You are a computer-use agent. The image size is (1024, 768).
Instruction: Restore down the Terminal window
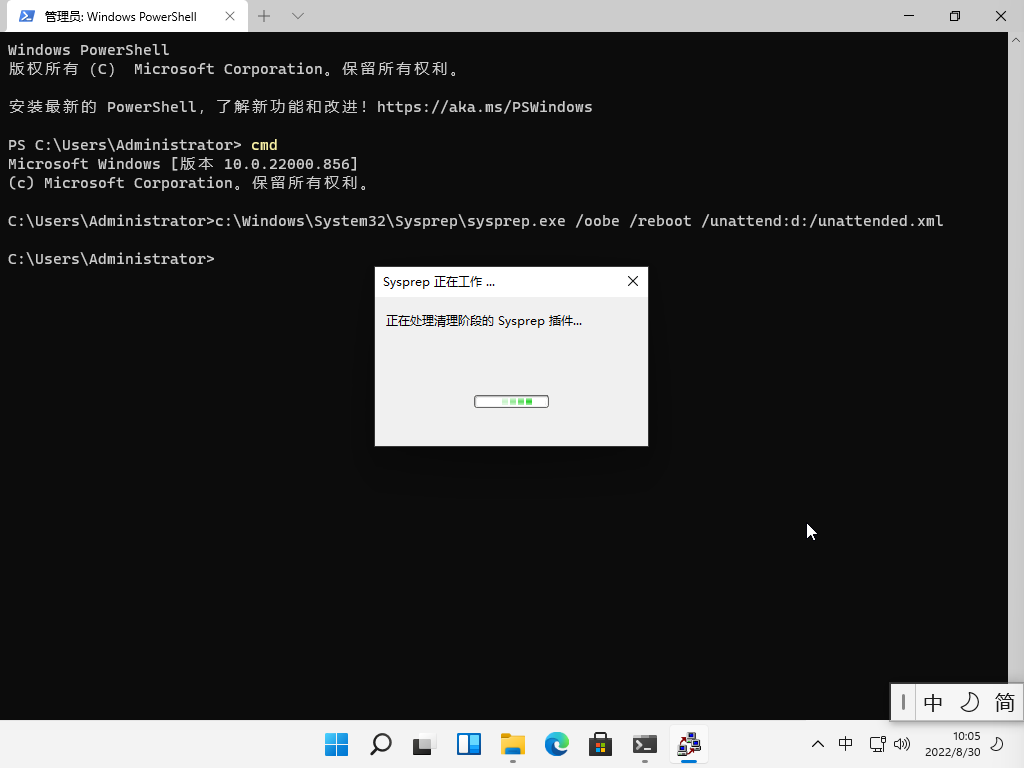955,16
